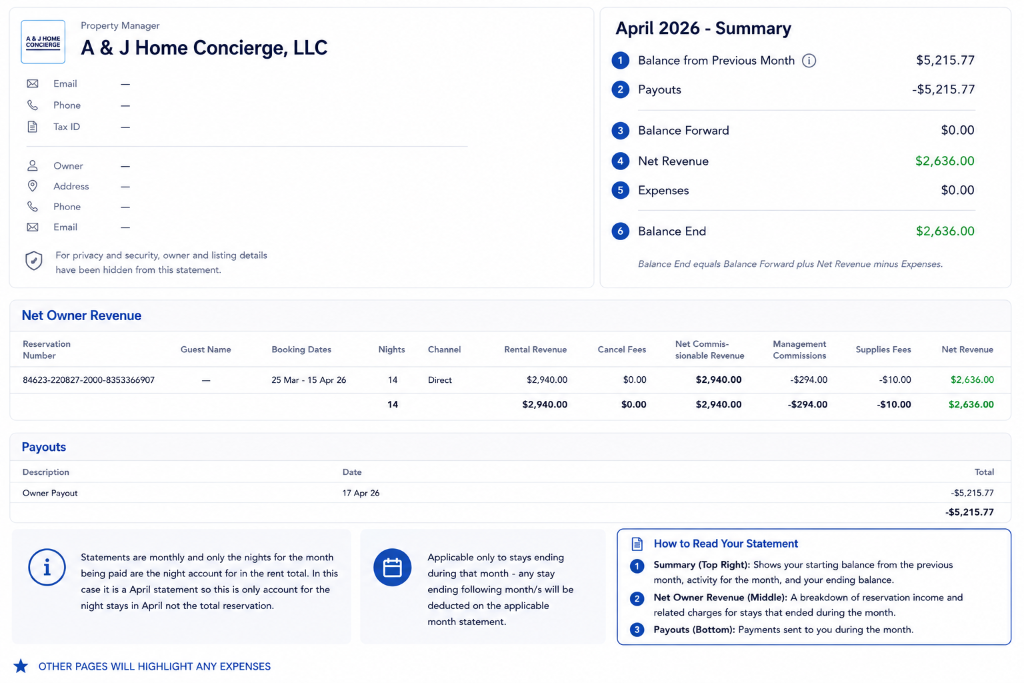The image size is (1024, 683).
Task: Click the Balance End label
Action: click(672, 231)
